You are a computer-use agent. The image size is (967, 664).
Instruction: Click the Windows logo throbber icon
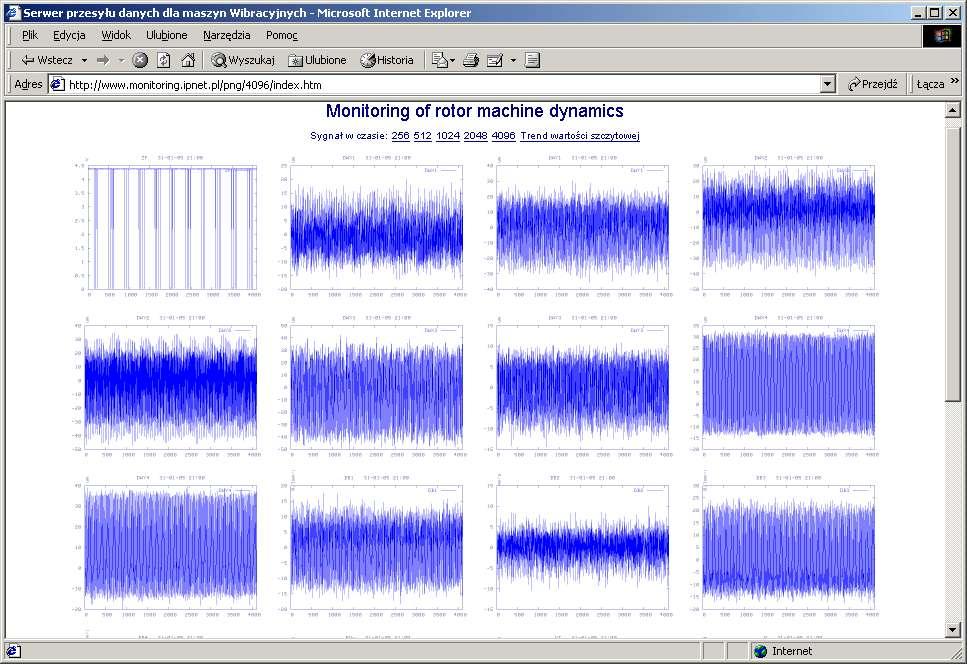[x=941, y=35]
